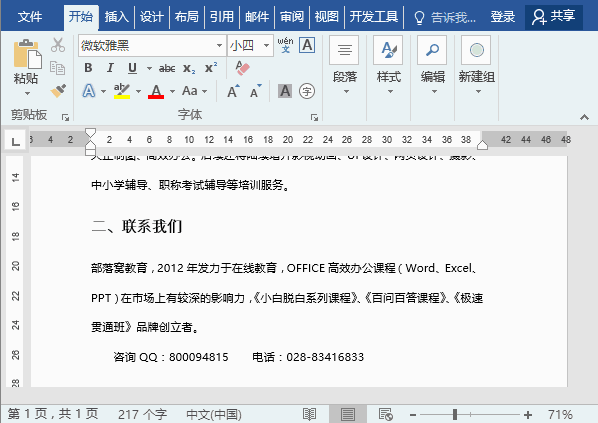598x423 pixels.
Task: Switch to Read Mode view icon
Action: [x=309, y=414]
